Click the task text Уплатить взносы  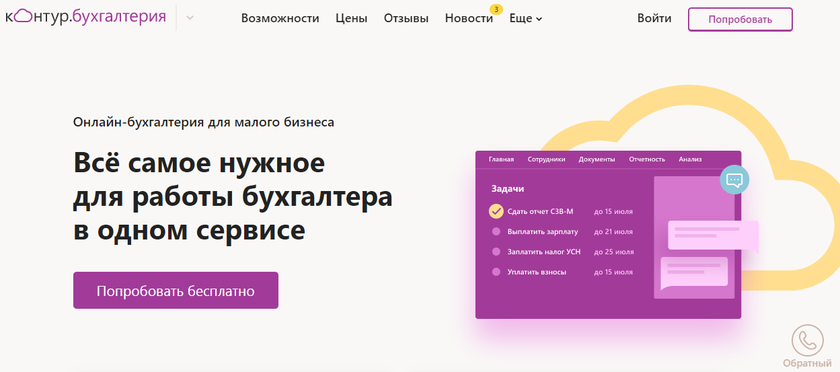[x=537, y=272]
